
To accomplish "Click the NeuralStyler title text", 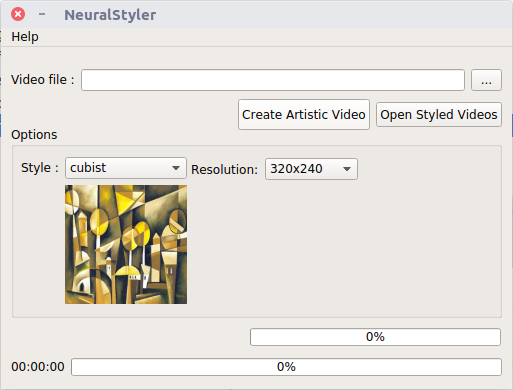I will pos(110,15).
